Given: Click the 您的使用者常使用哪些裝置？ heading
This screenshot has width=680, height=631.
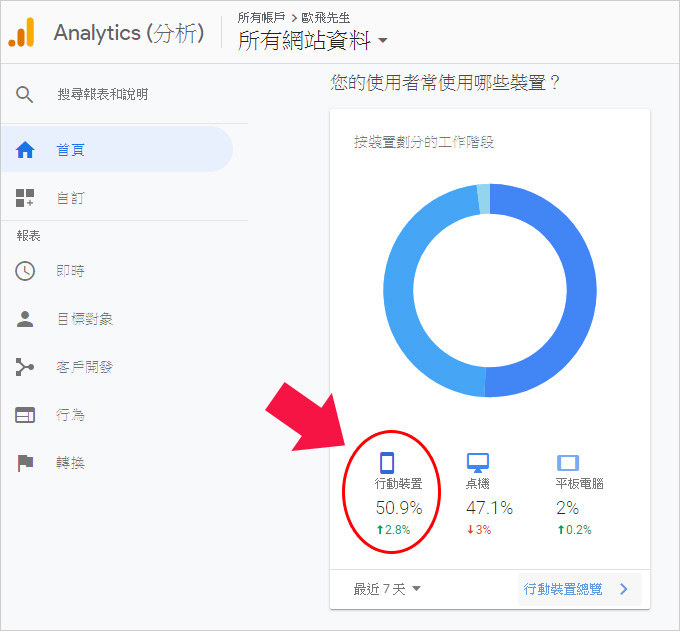Looking at the screenshot, I should 445,82.
